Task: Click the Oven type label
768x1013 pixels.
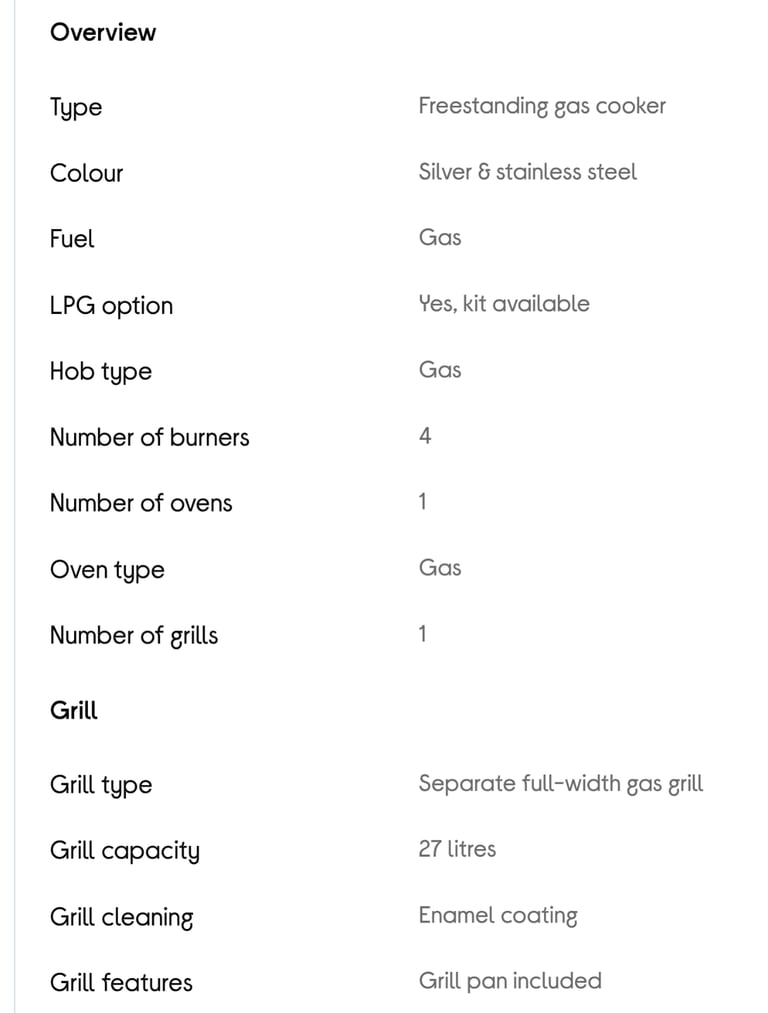Action: (107, 570)
